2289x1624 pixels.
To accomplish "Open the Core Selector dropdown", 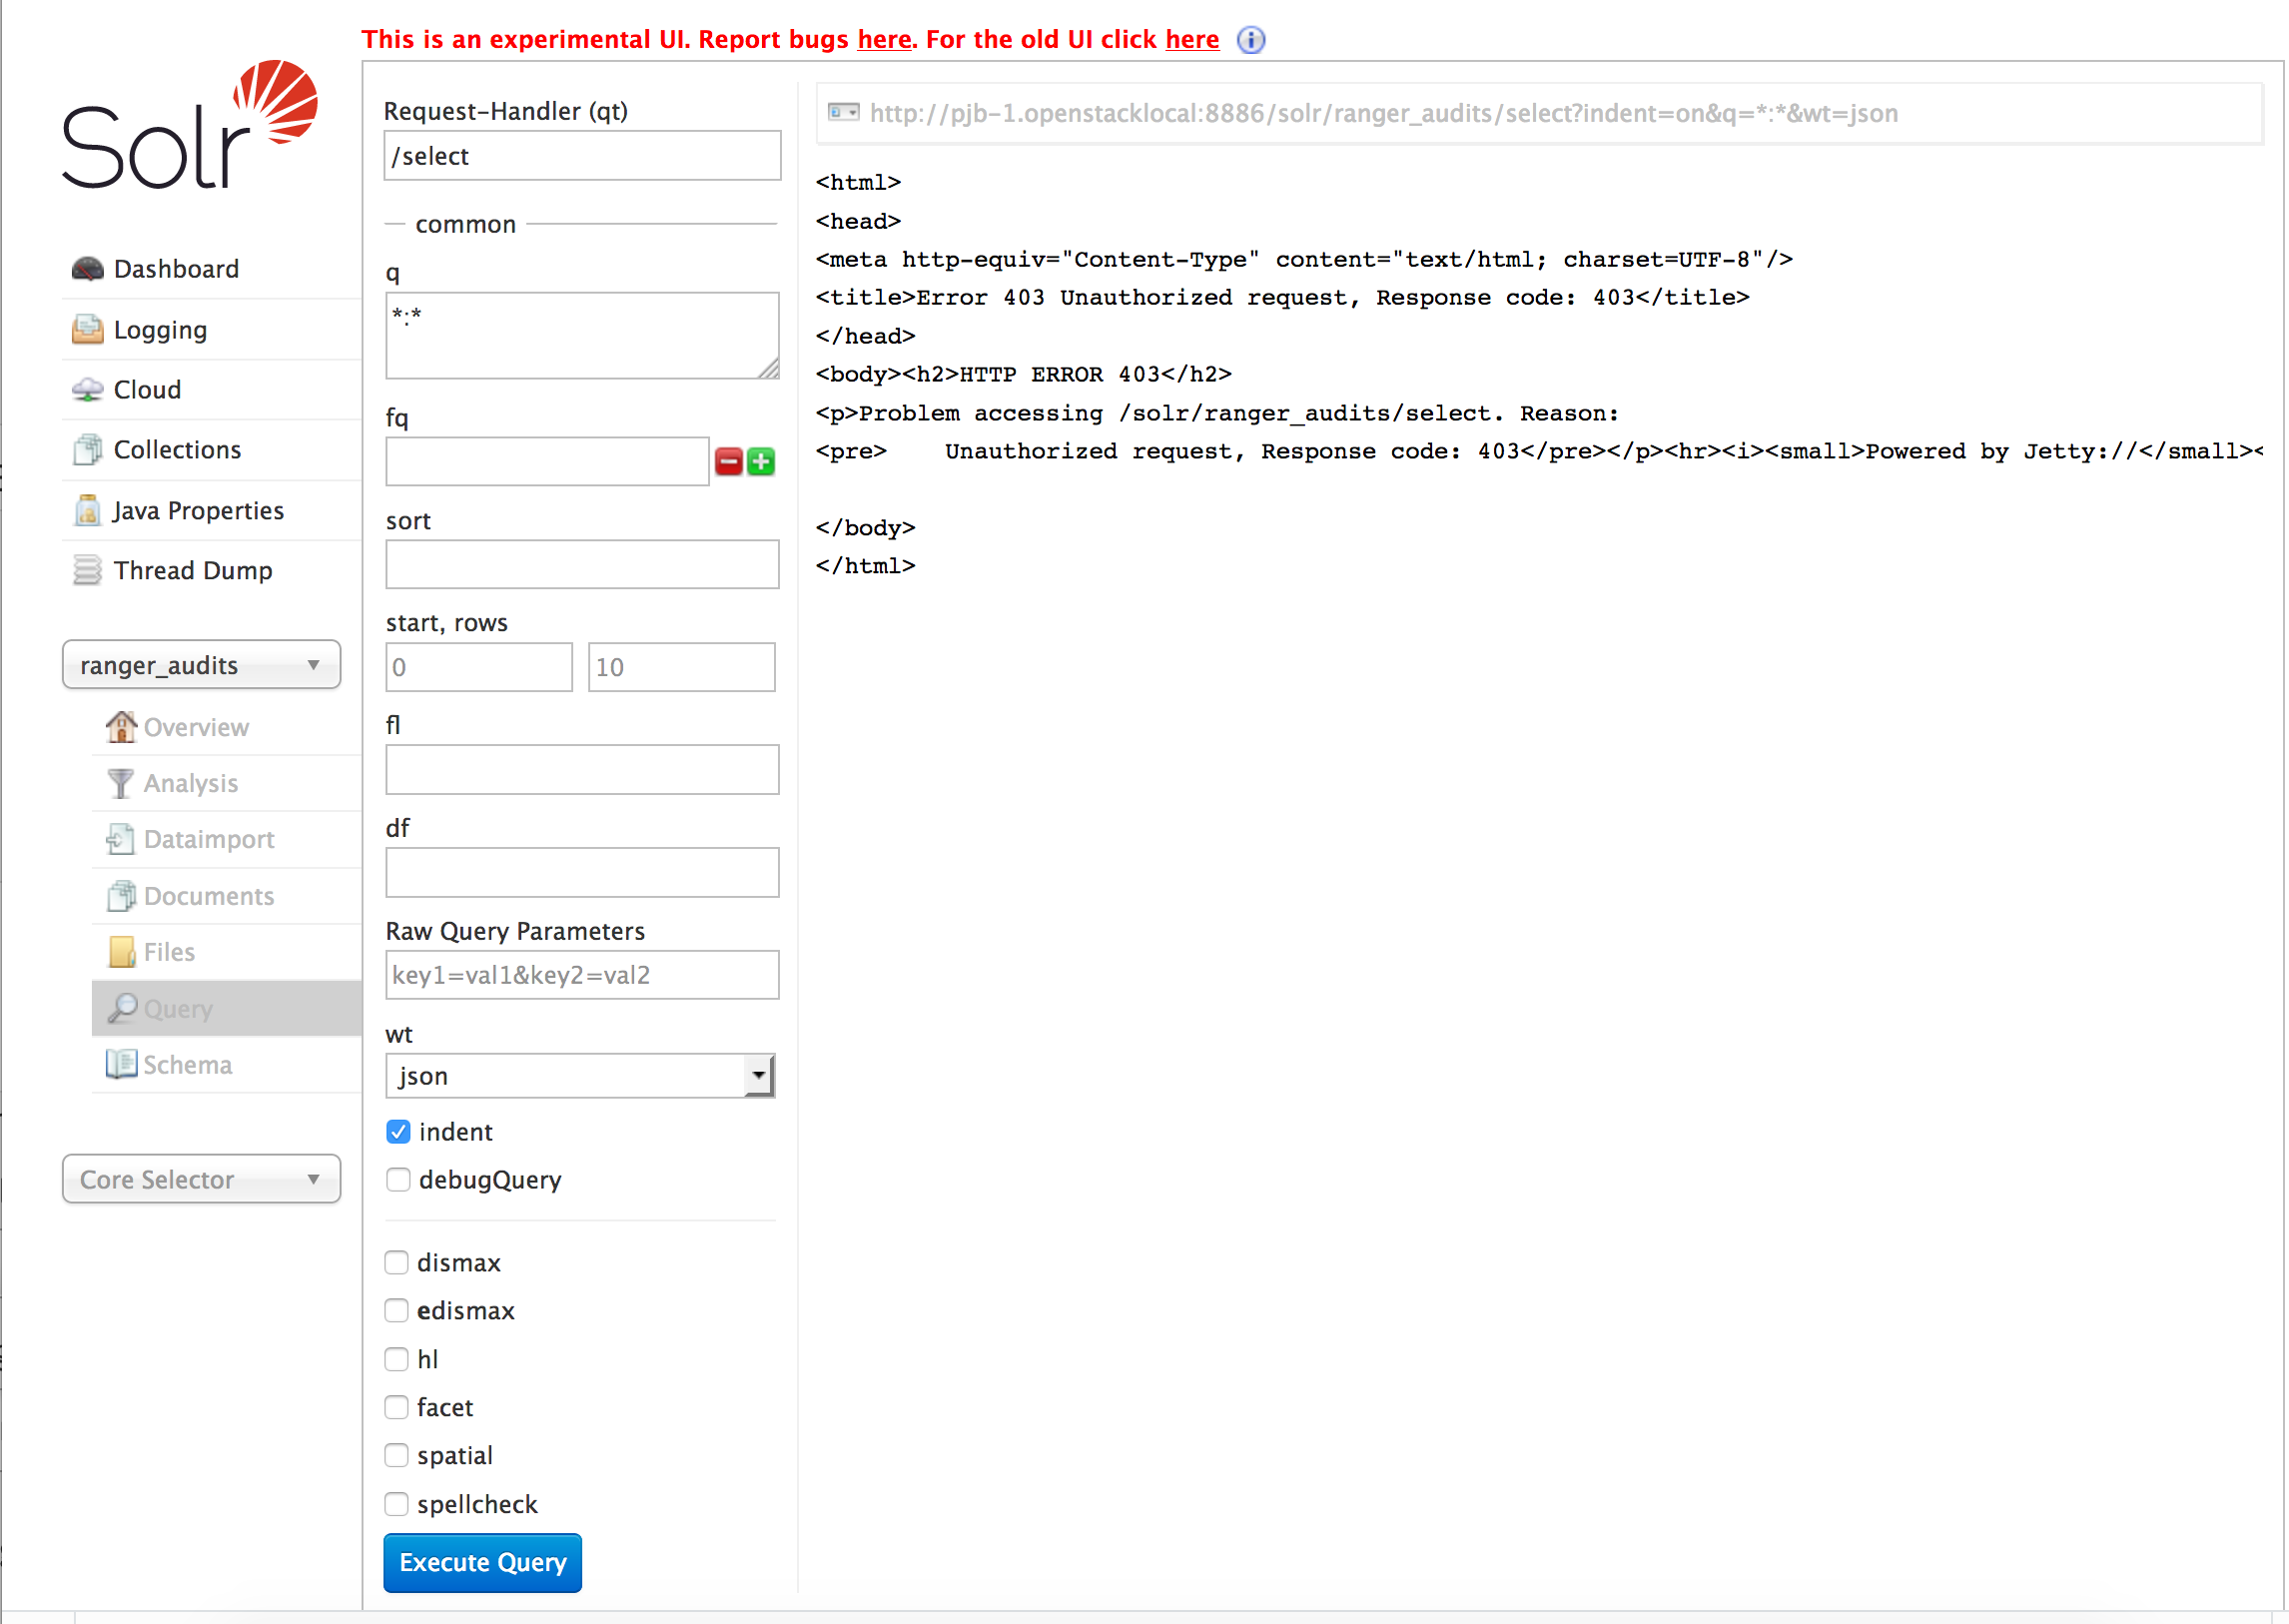I will point(201,1180).
